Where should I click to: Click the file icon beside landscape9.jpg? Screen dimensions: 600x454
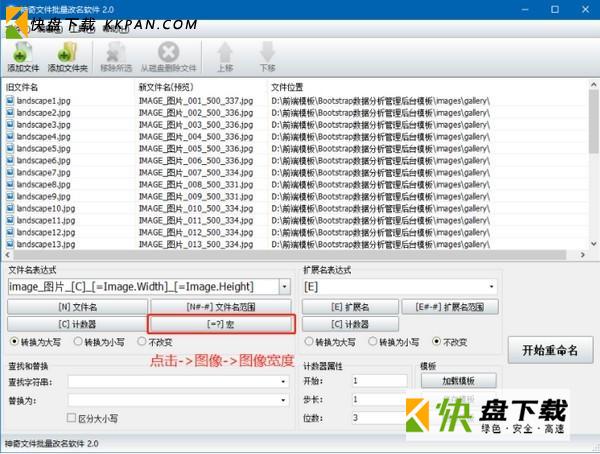[10, 196]
